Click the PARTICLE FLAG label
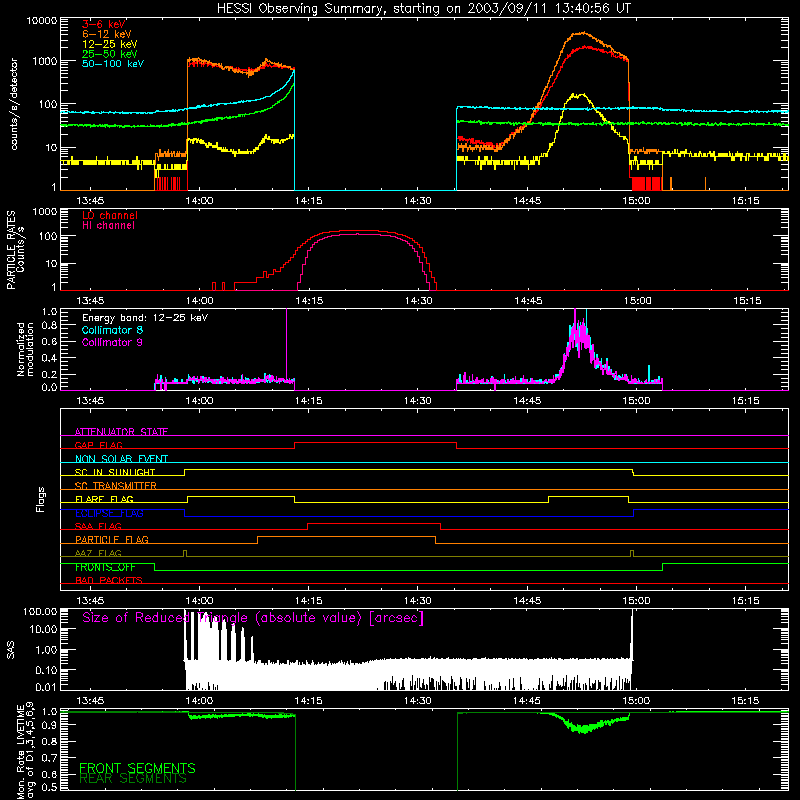This screenshot has height=800, width=800. (x=112, y=539)
